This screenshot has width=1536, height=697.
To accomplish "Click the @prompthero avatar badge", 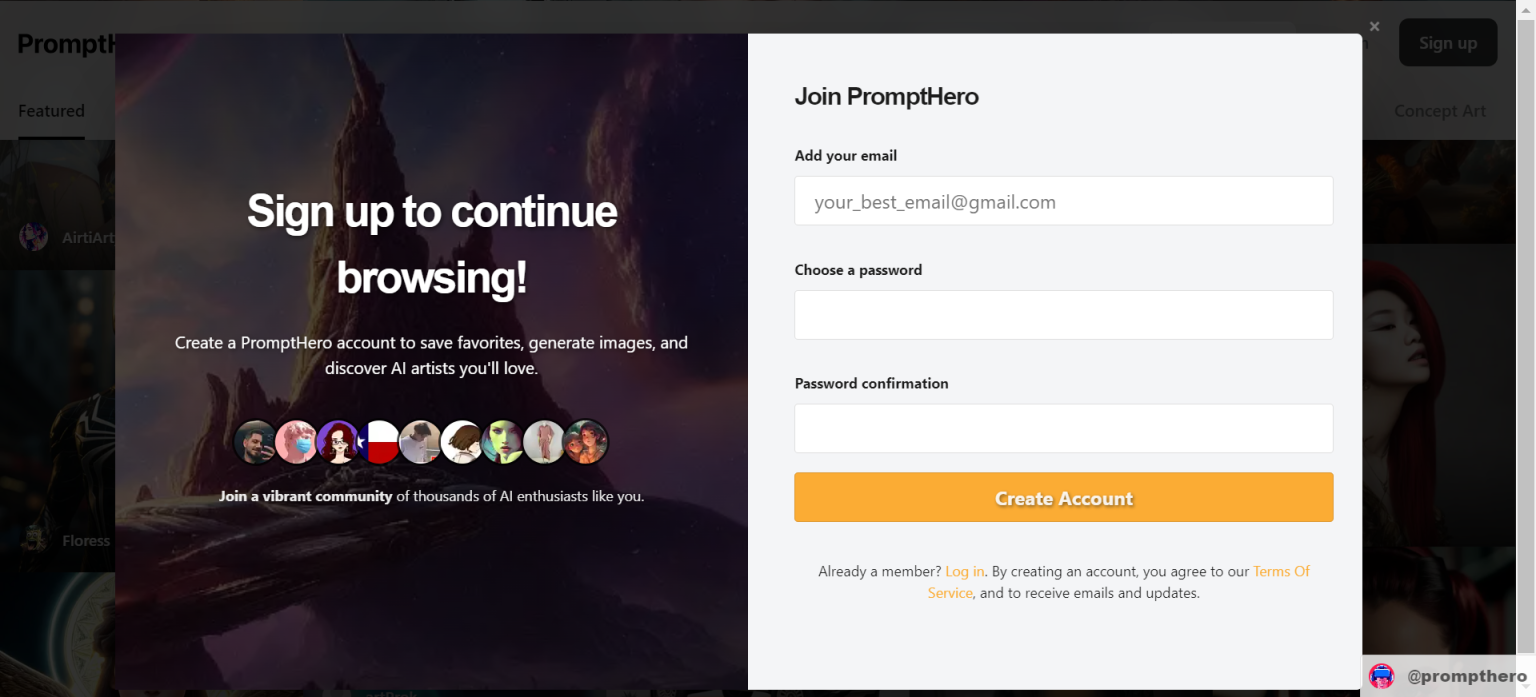I will 1382,676.
